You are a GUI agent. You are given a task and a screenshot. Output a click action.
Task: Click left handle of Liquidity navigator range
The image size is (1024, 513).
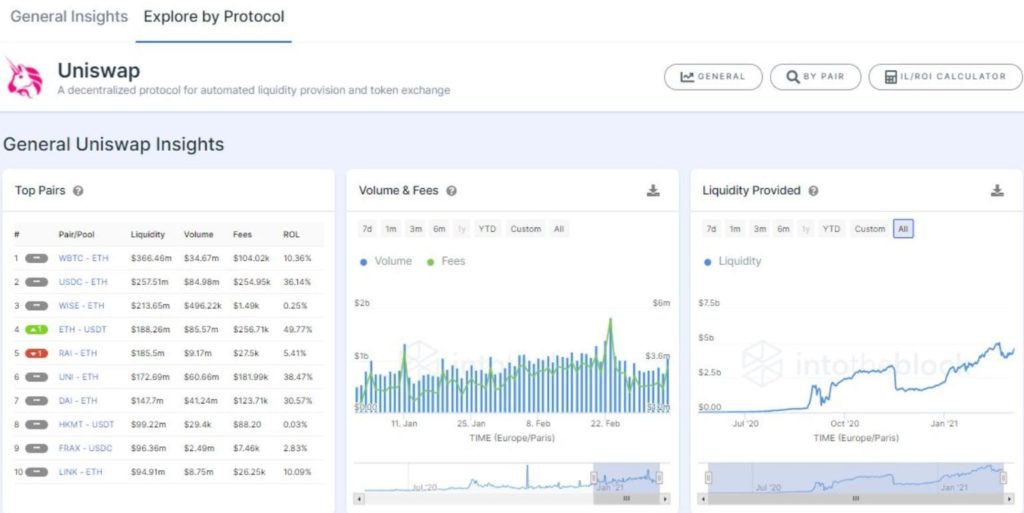708,478
